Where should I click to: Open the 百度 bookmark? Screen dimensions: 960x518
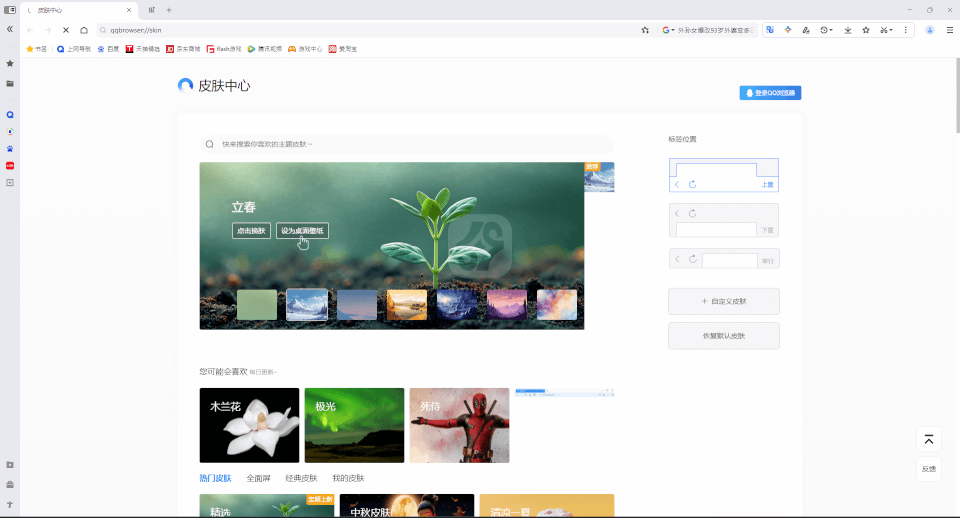click(108, 49)
